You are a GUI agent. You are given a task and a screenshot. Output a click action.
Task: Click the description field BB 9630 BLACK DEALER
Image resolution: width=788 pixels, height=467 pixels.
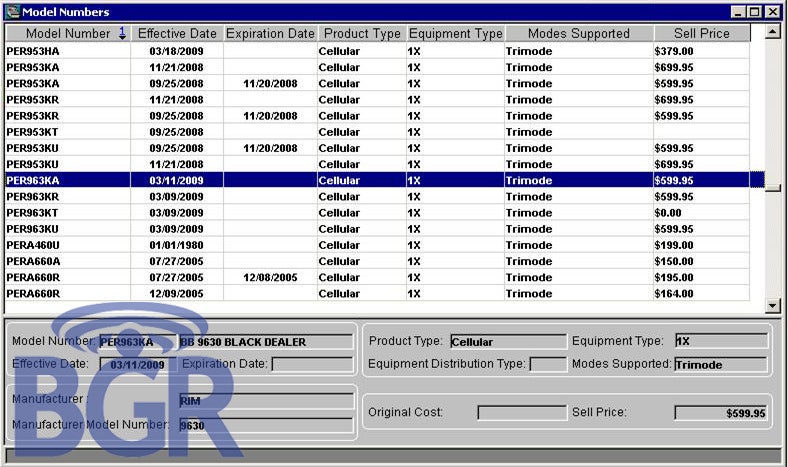266,342
